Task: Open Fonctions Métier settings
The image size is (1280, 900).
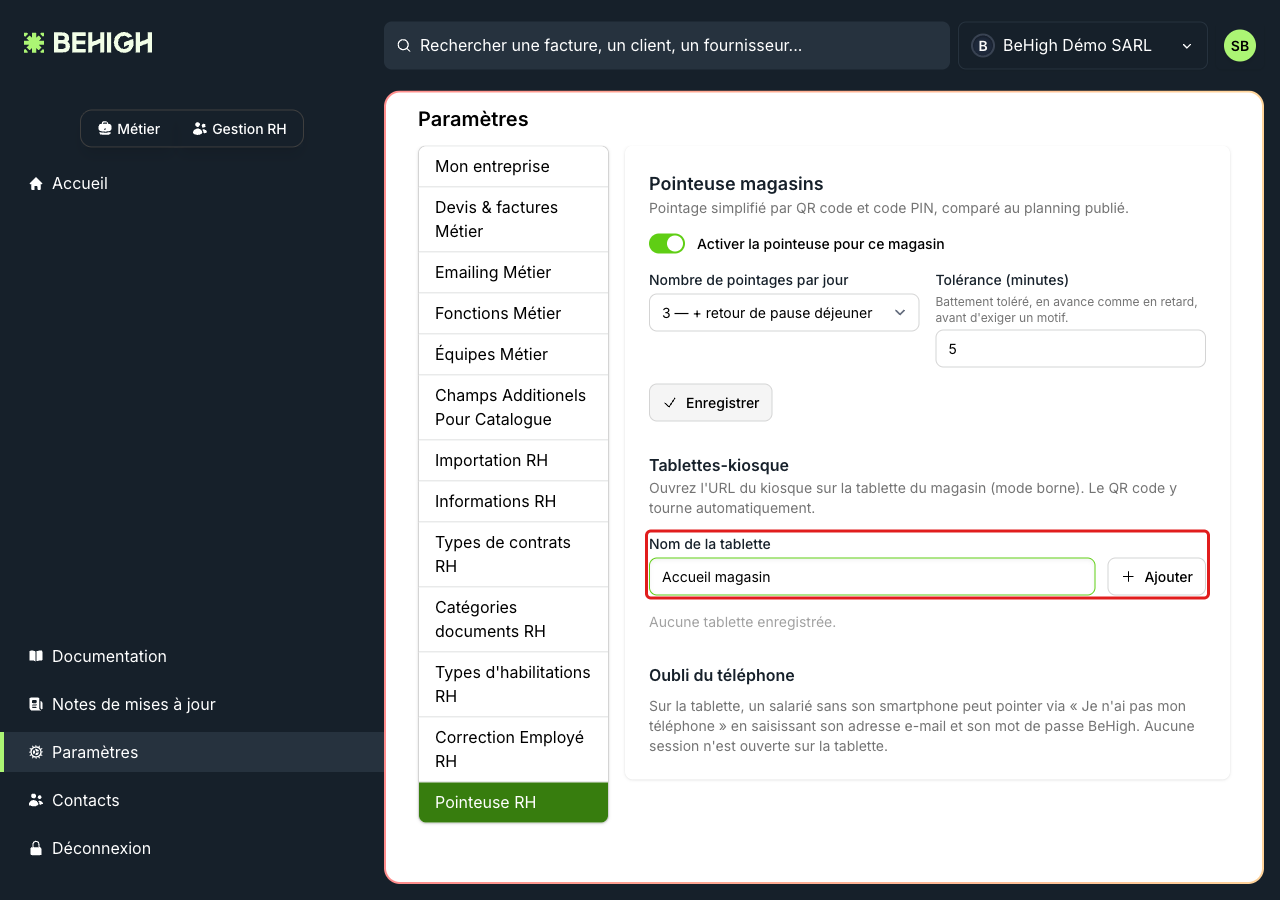Action: (513, 313)
